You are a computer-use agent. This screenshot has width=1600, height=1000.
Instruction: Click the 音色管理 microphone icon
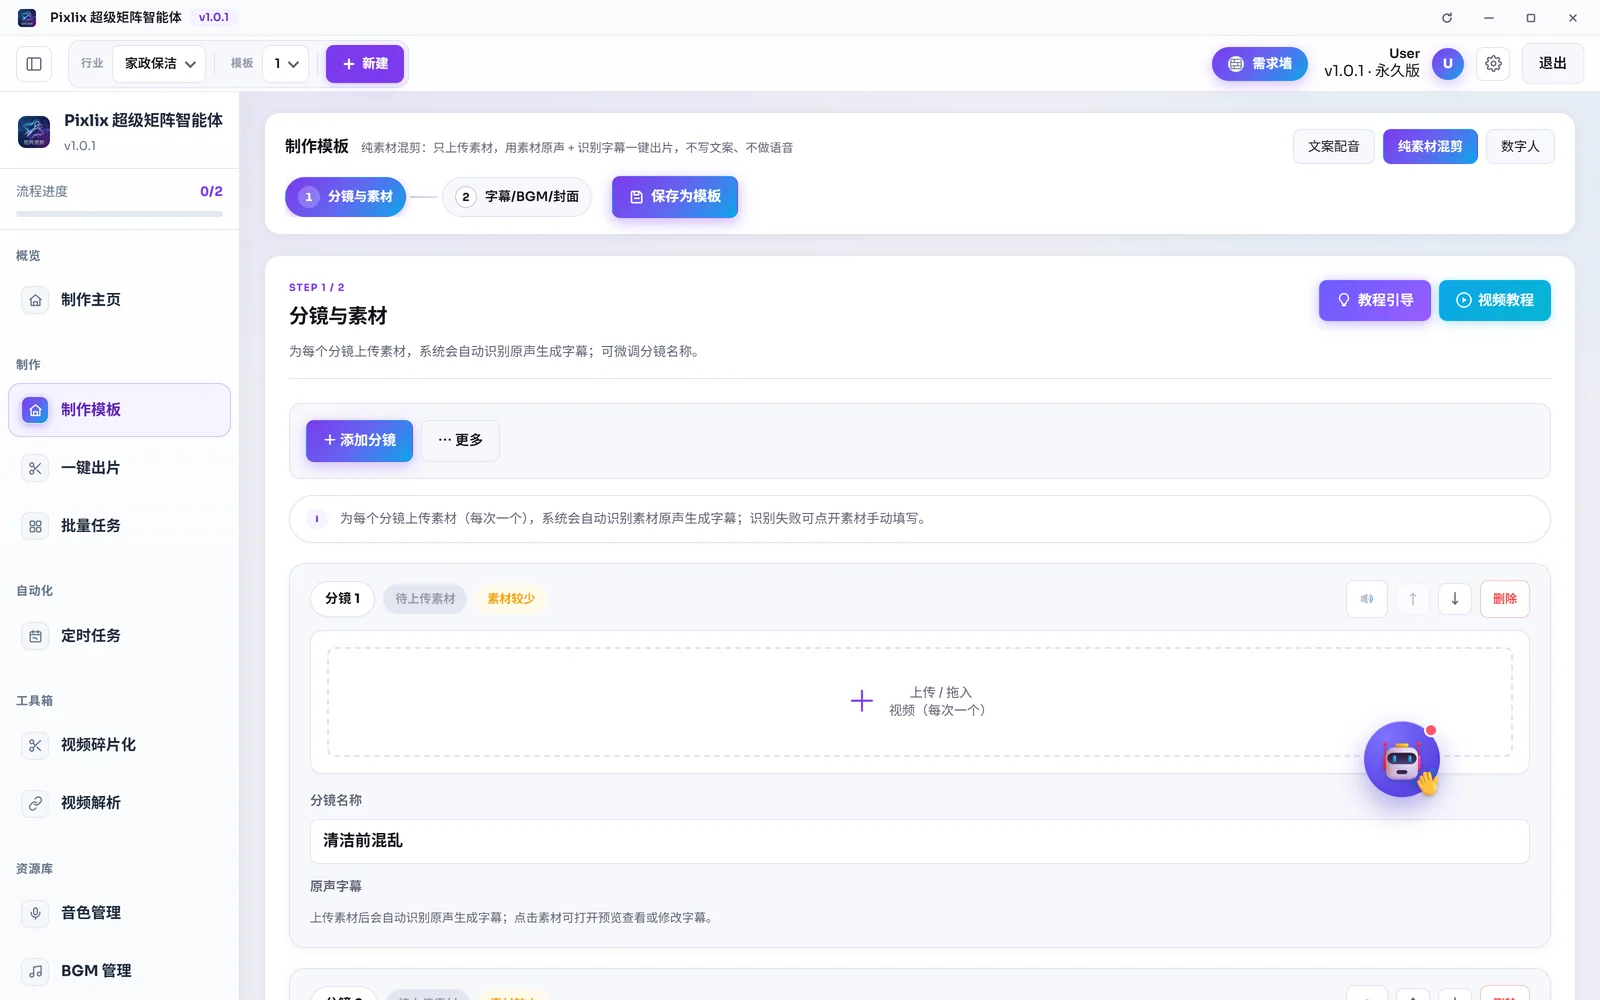coord(35,913)
